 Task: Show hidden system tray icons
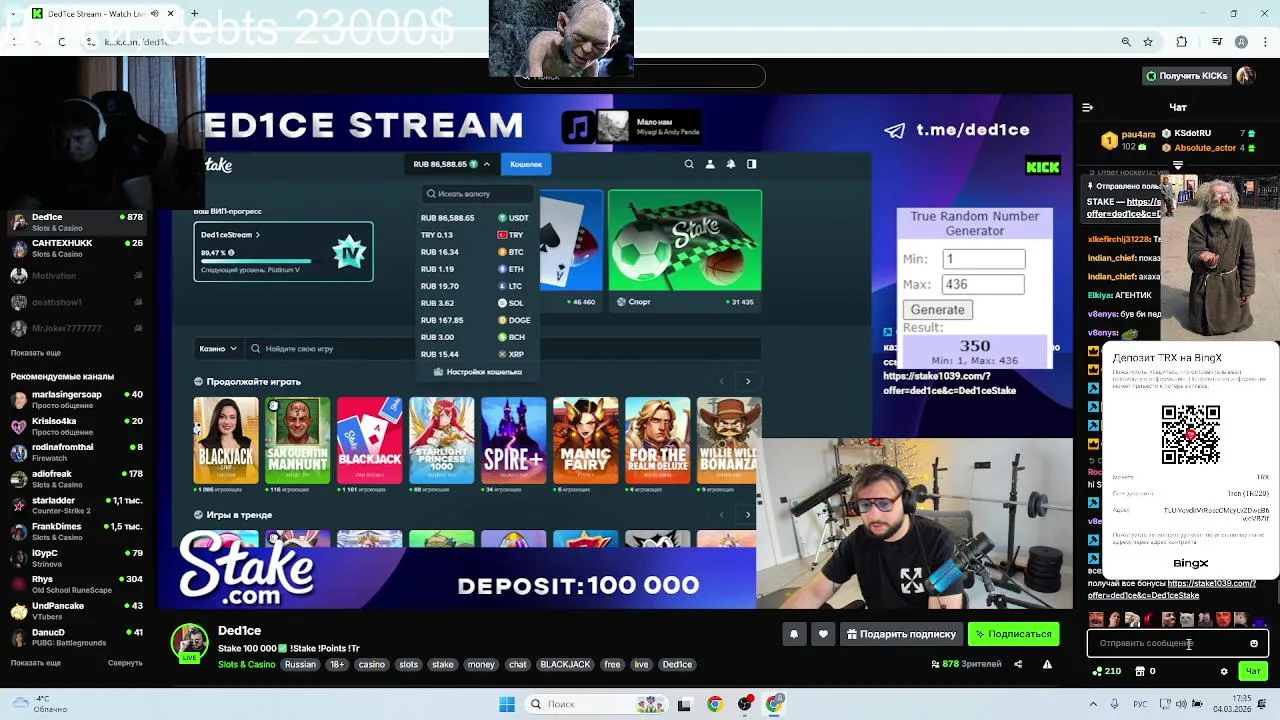(1092, 704)
